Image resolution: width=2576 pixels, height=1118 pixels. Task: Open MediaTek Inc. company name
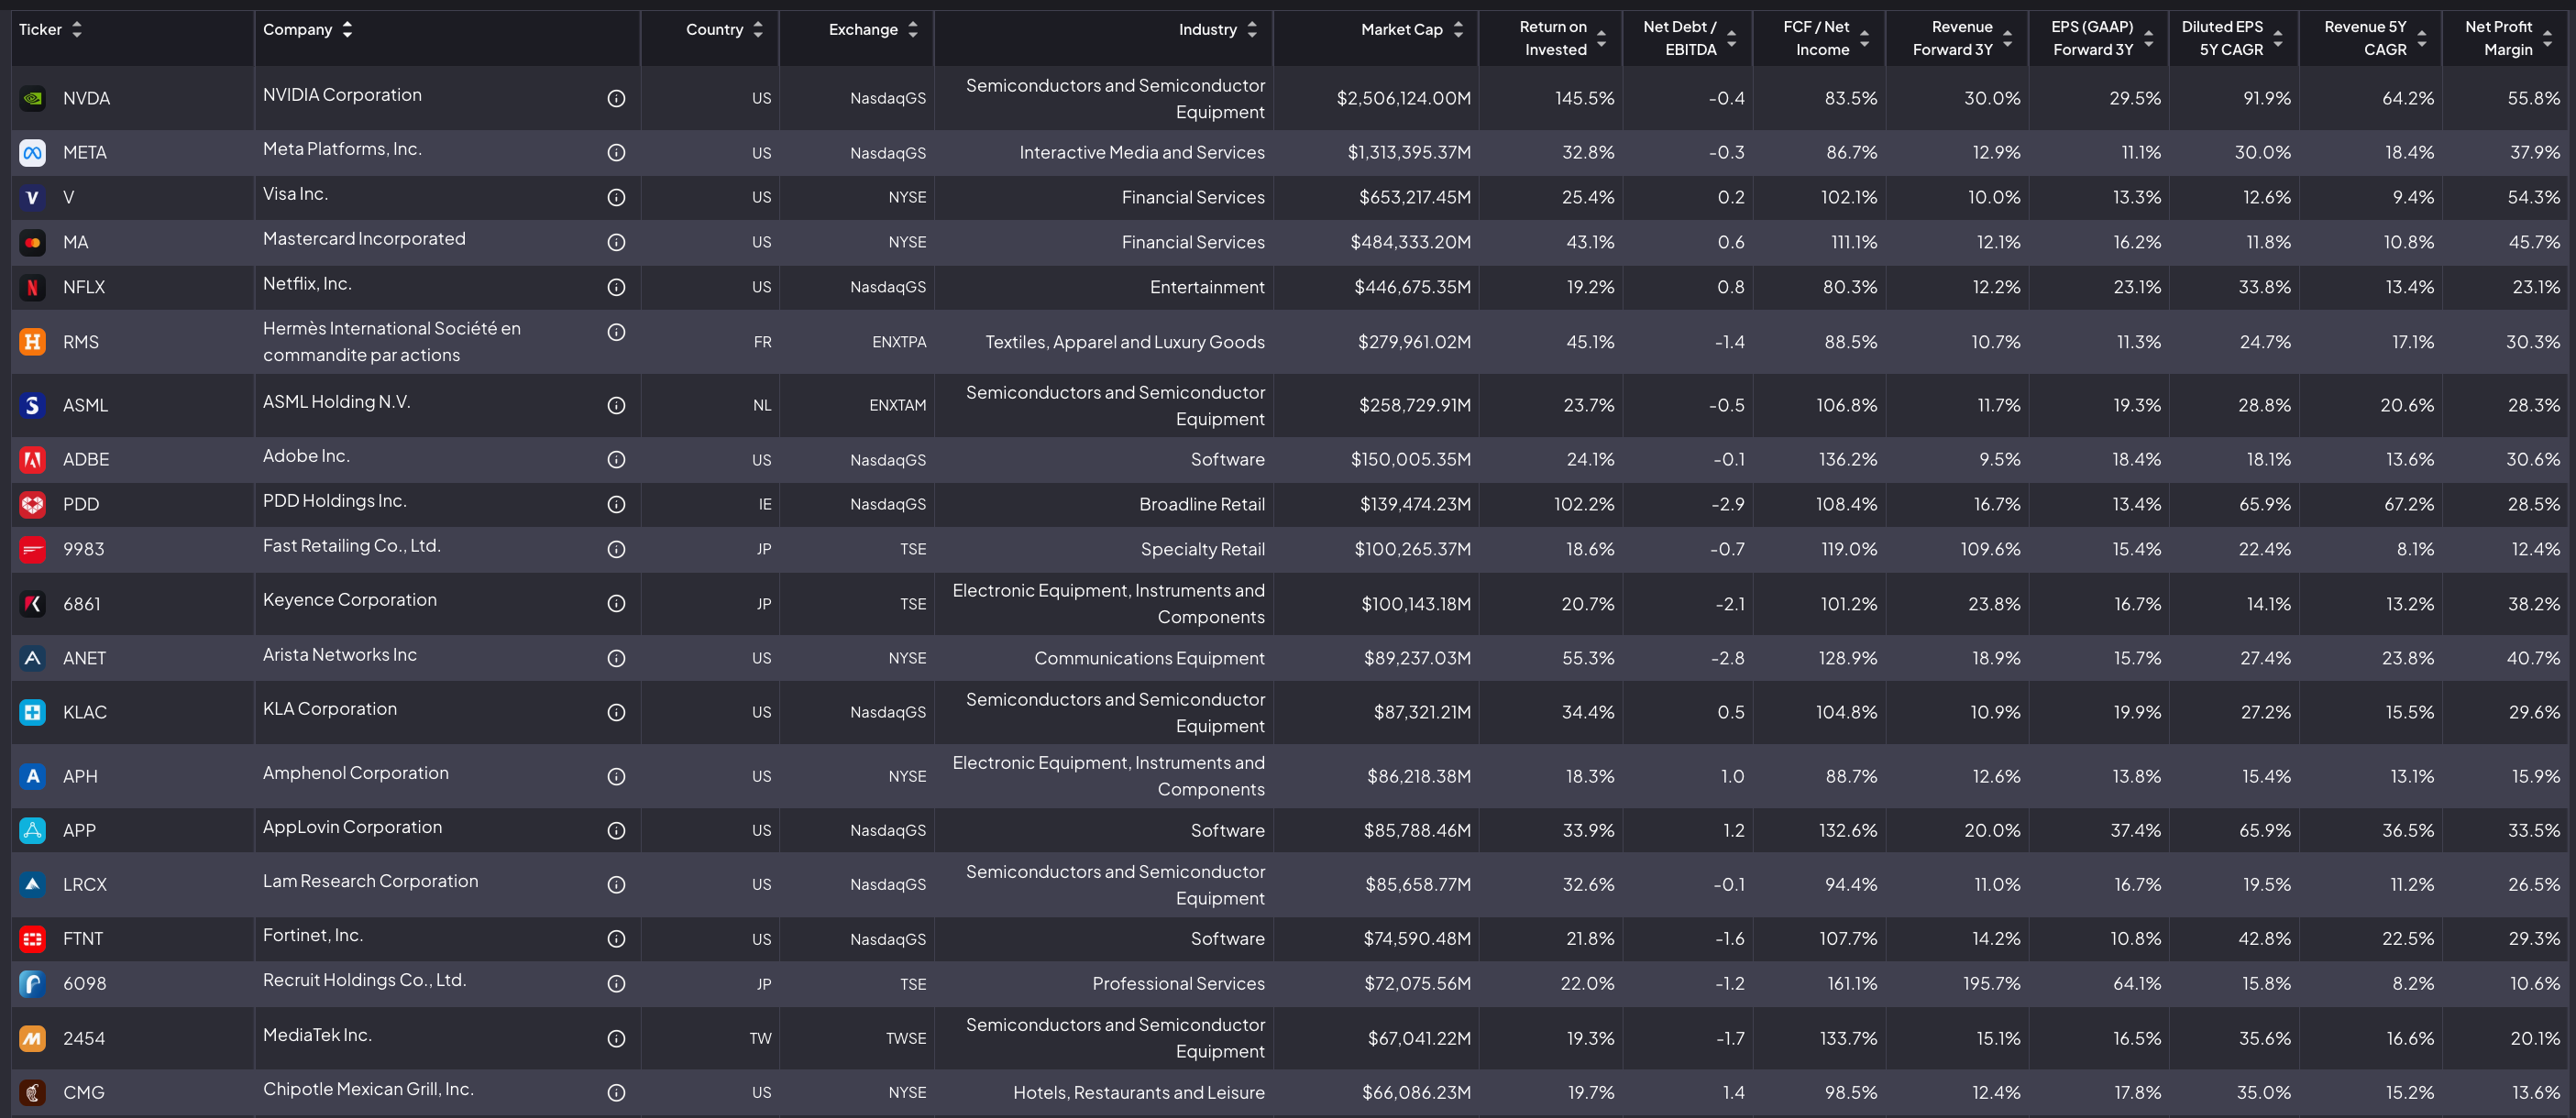(x=317, y=1035)
